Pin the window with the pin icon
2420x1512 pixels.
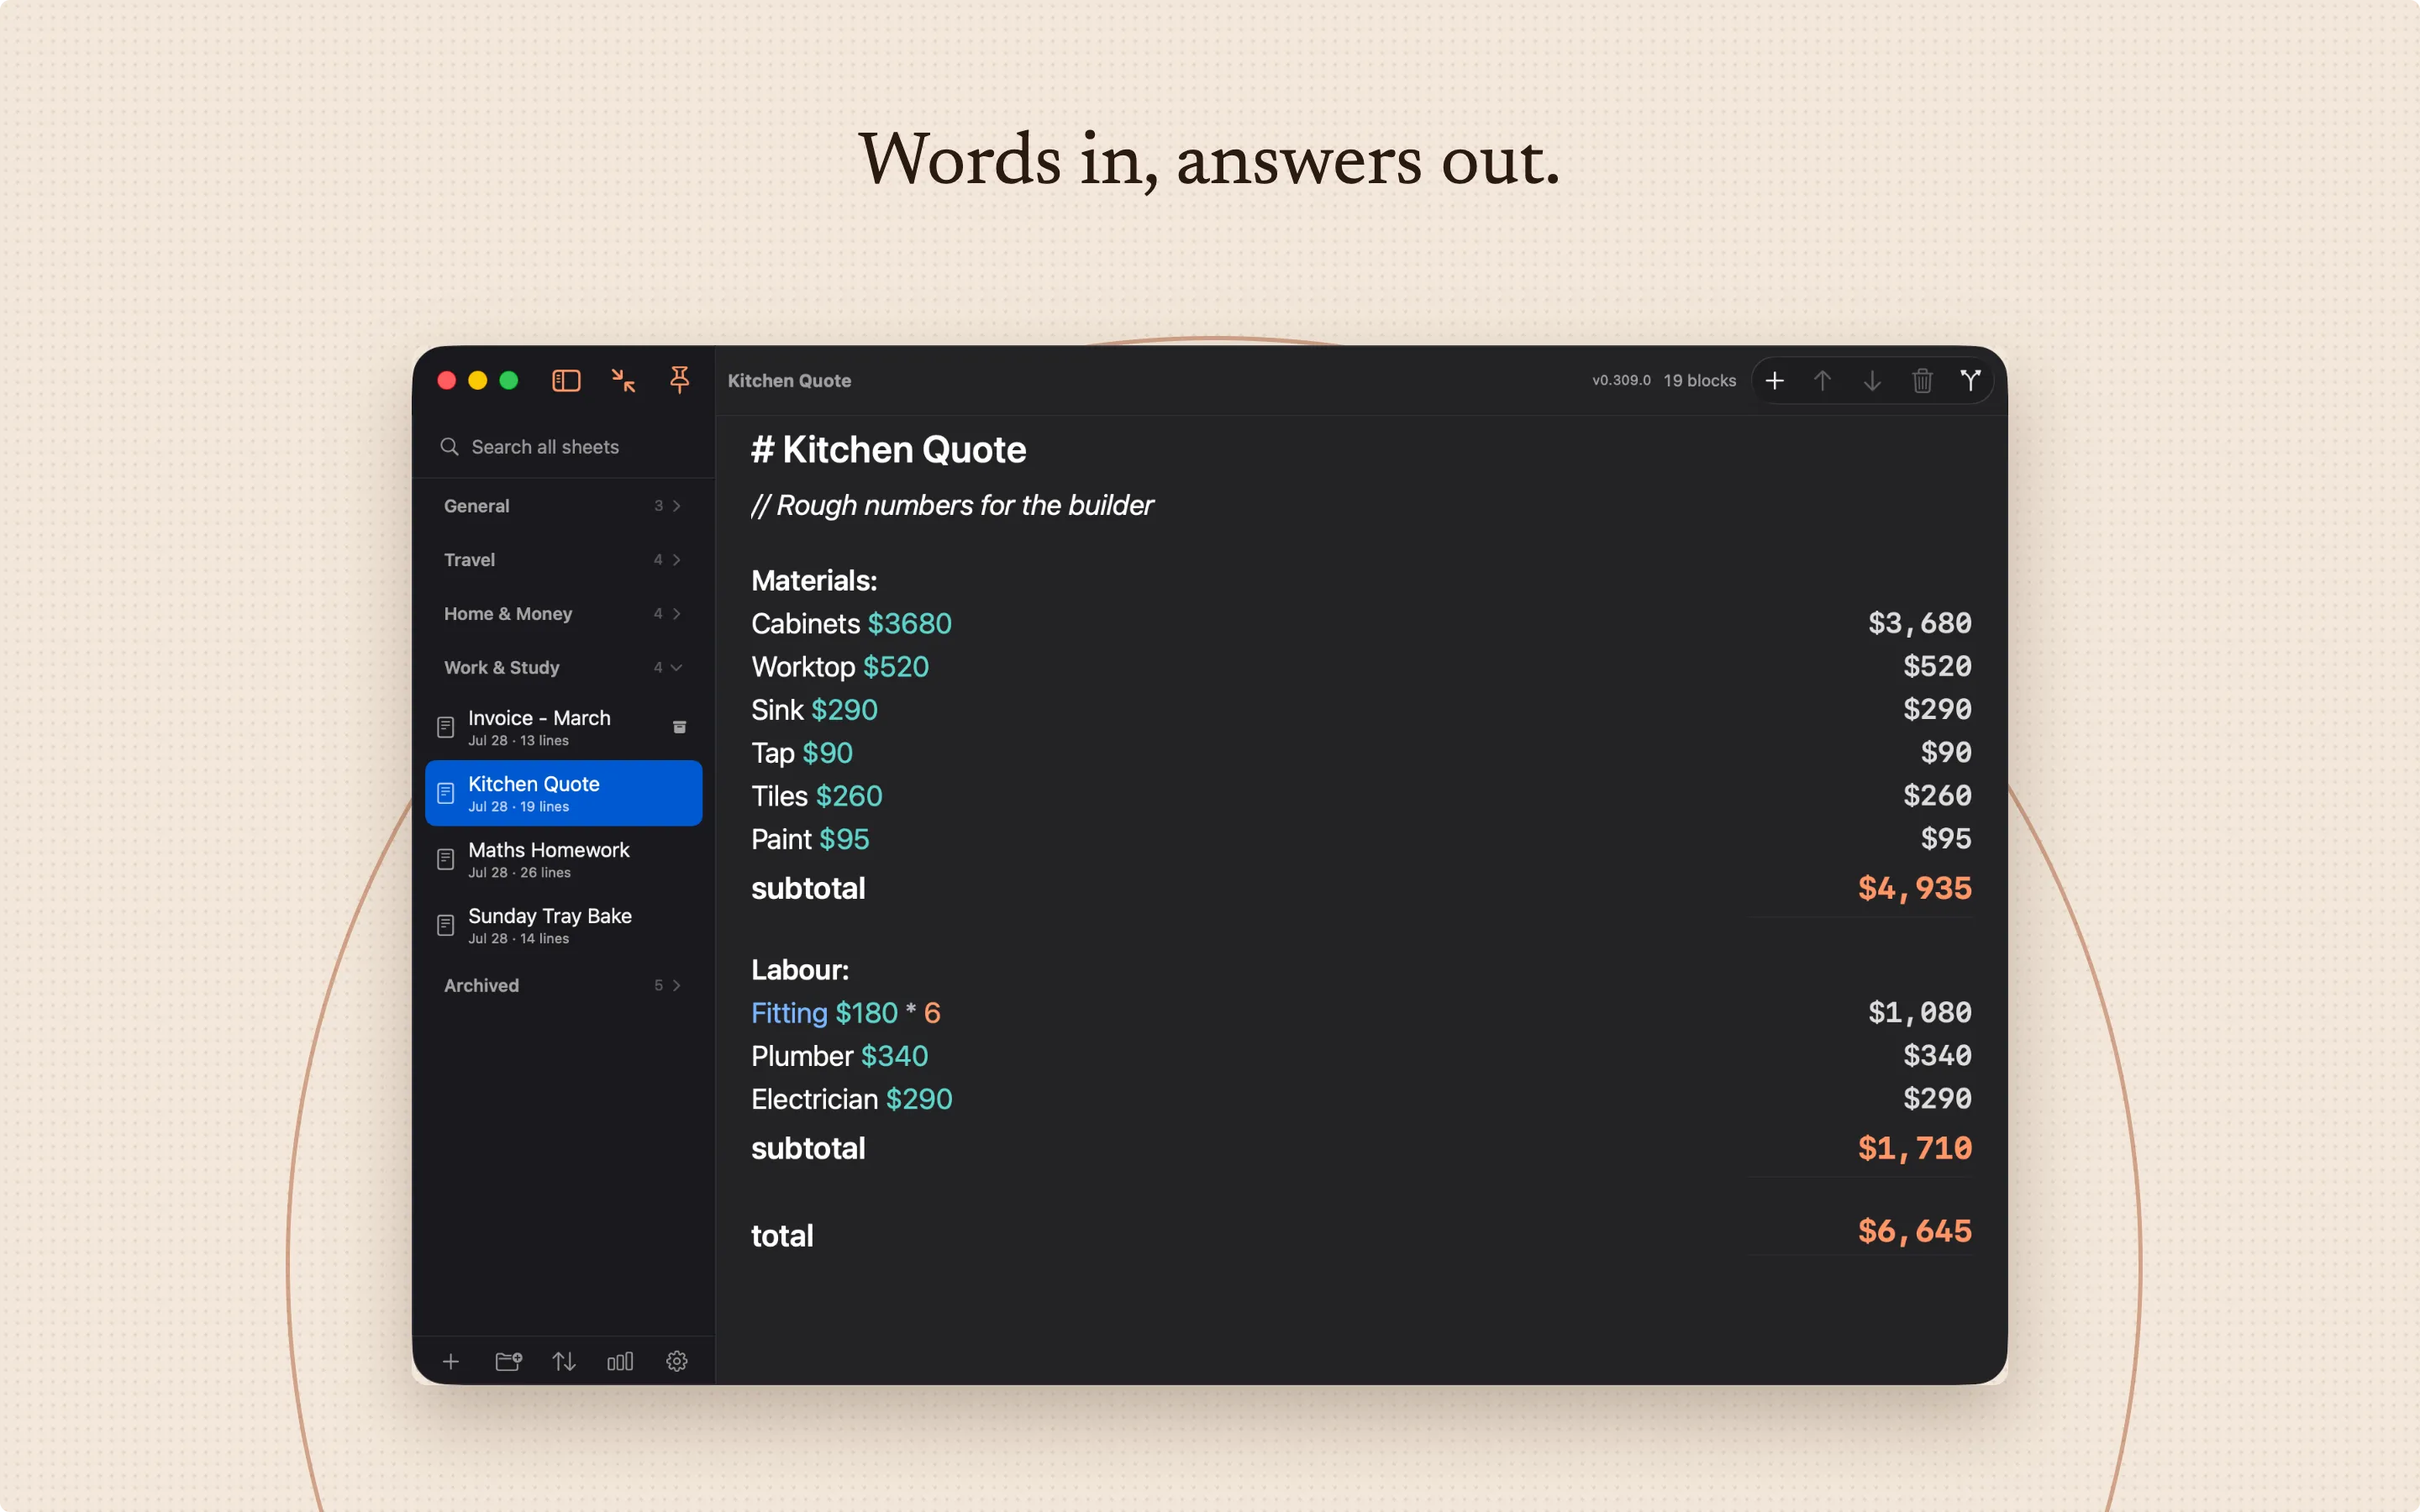[680, 380]
